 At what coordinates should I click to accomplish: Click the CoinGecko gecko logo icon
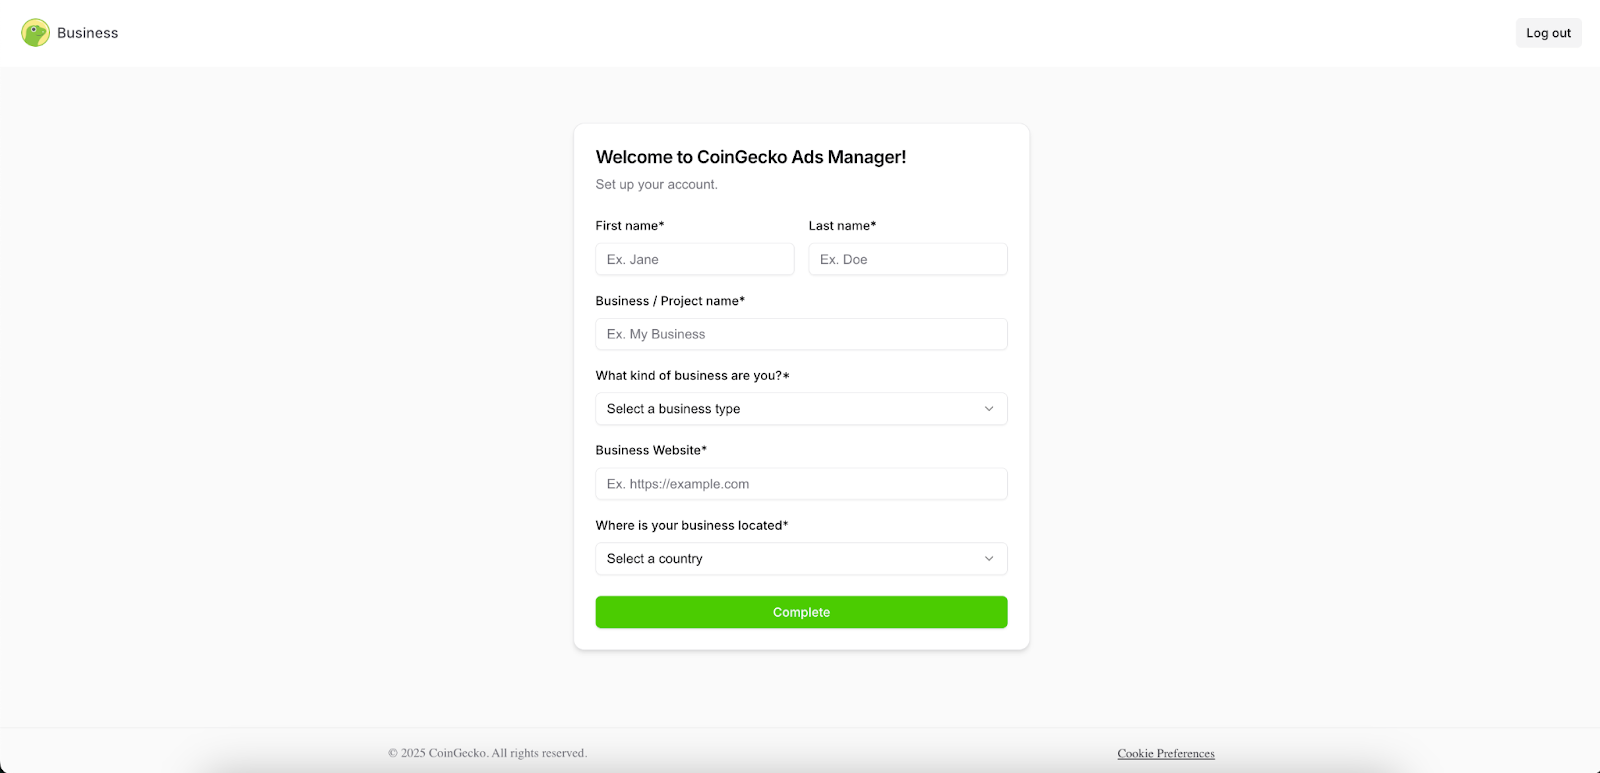point(36,33)
